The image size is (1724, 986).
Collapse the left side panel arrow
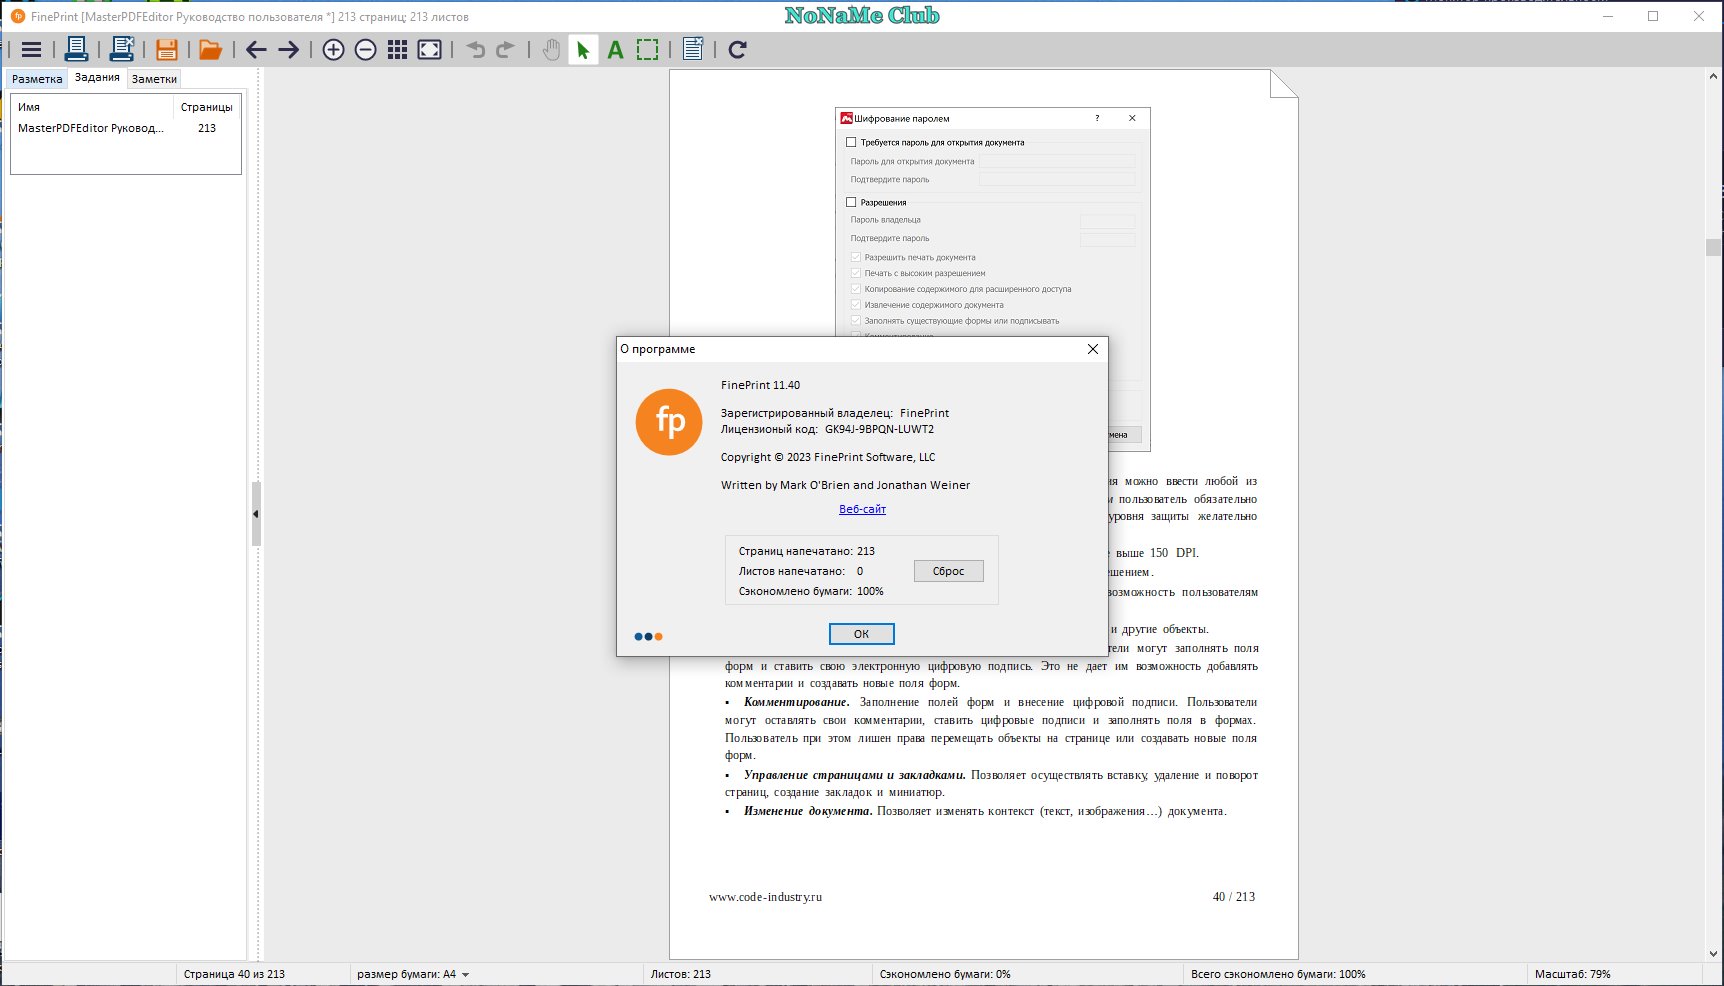(256, 514)
